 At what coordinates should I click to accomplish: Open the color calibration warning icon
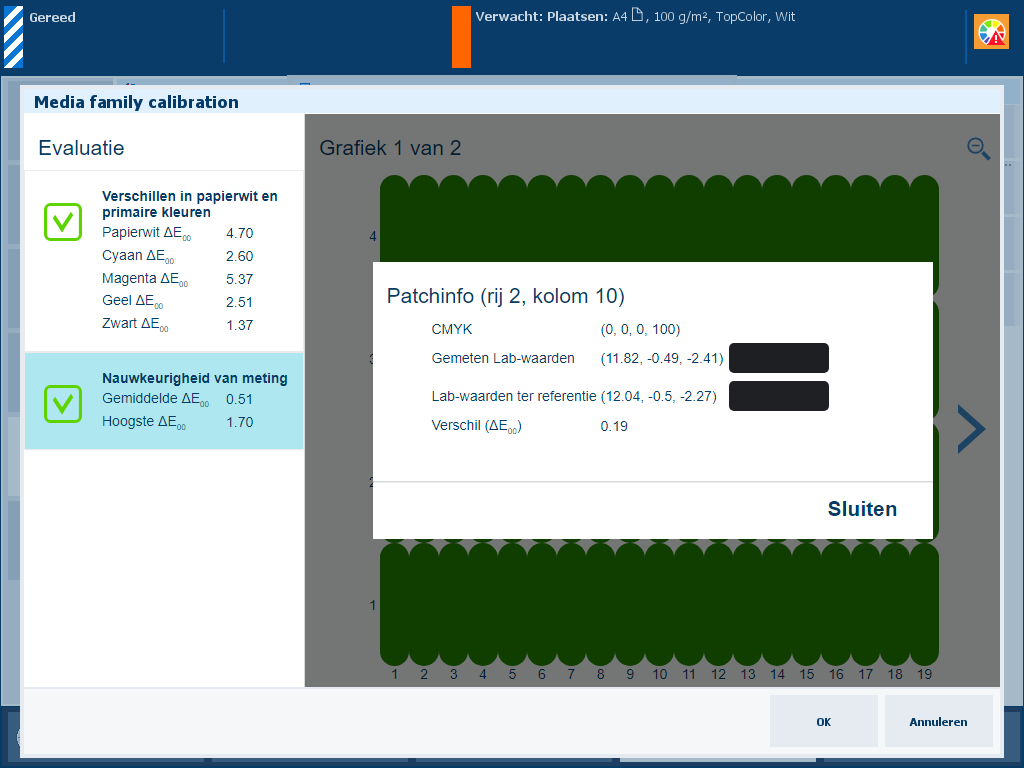(x=991, y=32)
